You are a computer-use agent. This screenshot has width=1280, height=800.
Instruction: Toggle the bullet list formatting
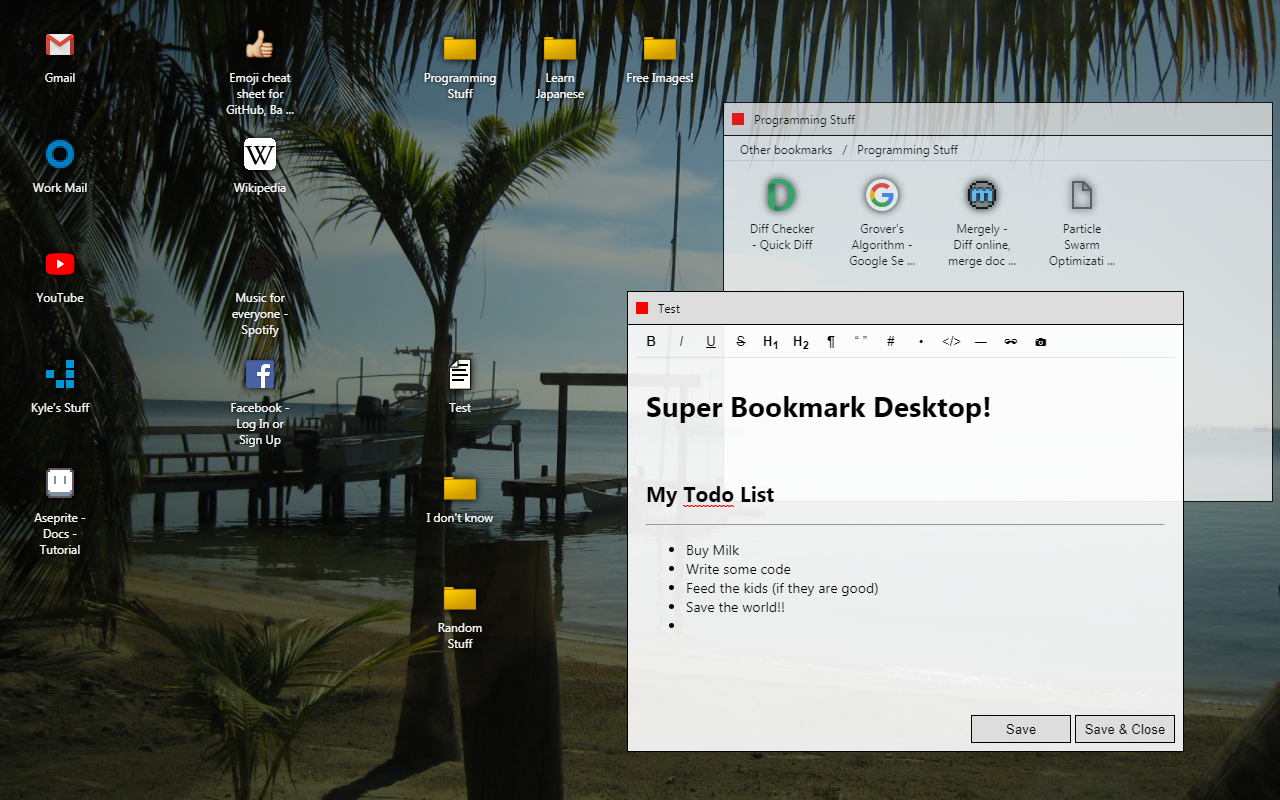920,341
